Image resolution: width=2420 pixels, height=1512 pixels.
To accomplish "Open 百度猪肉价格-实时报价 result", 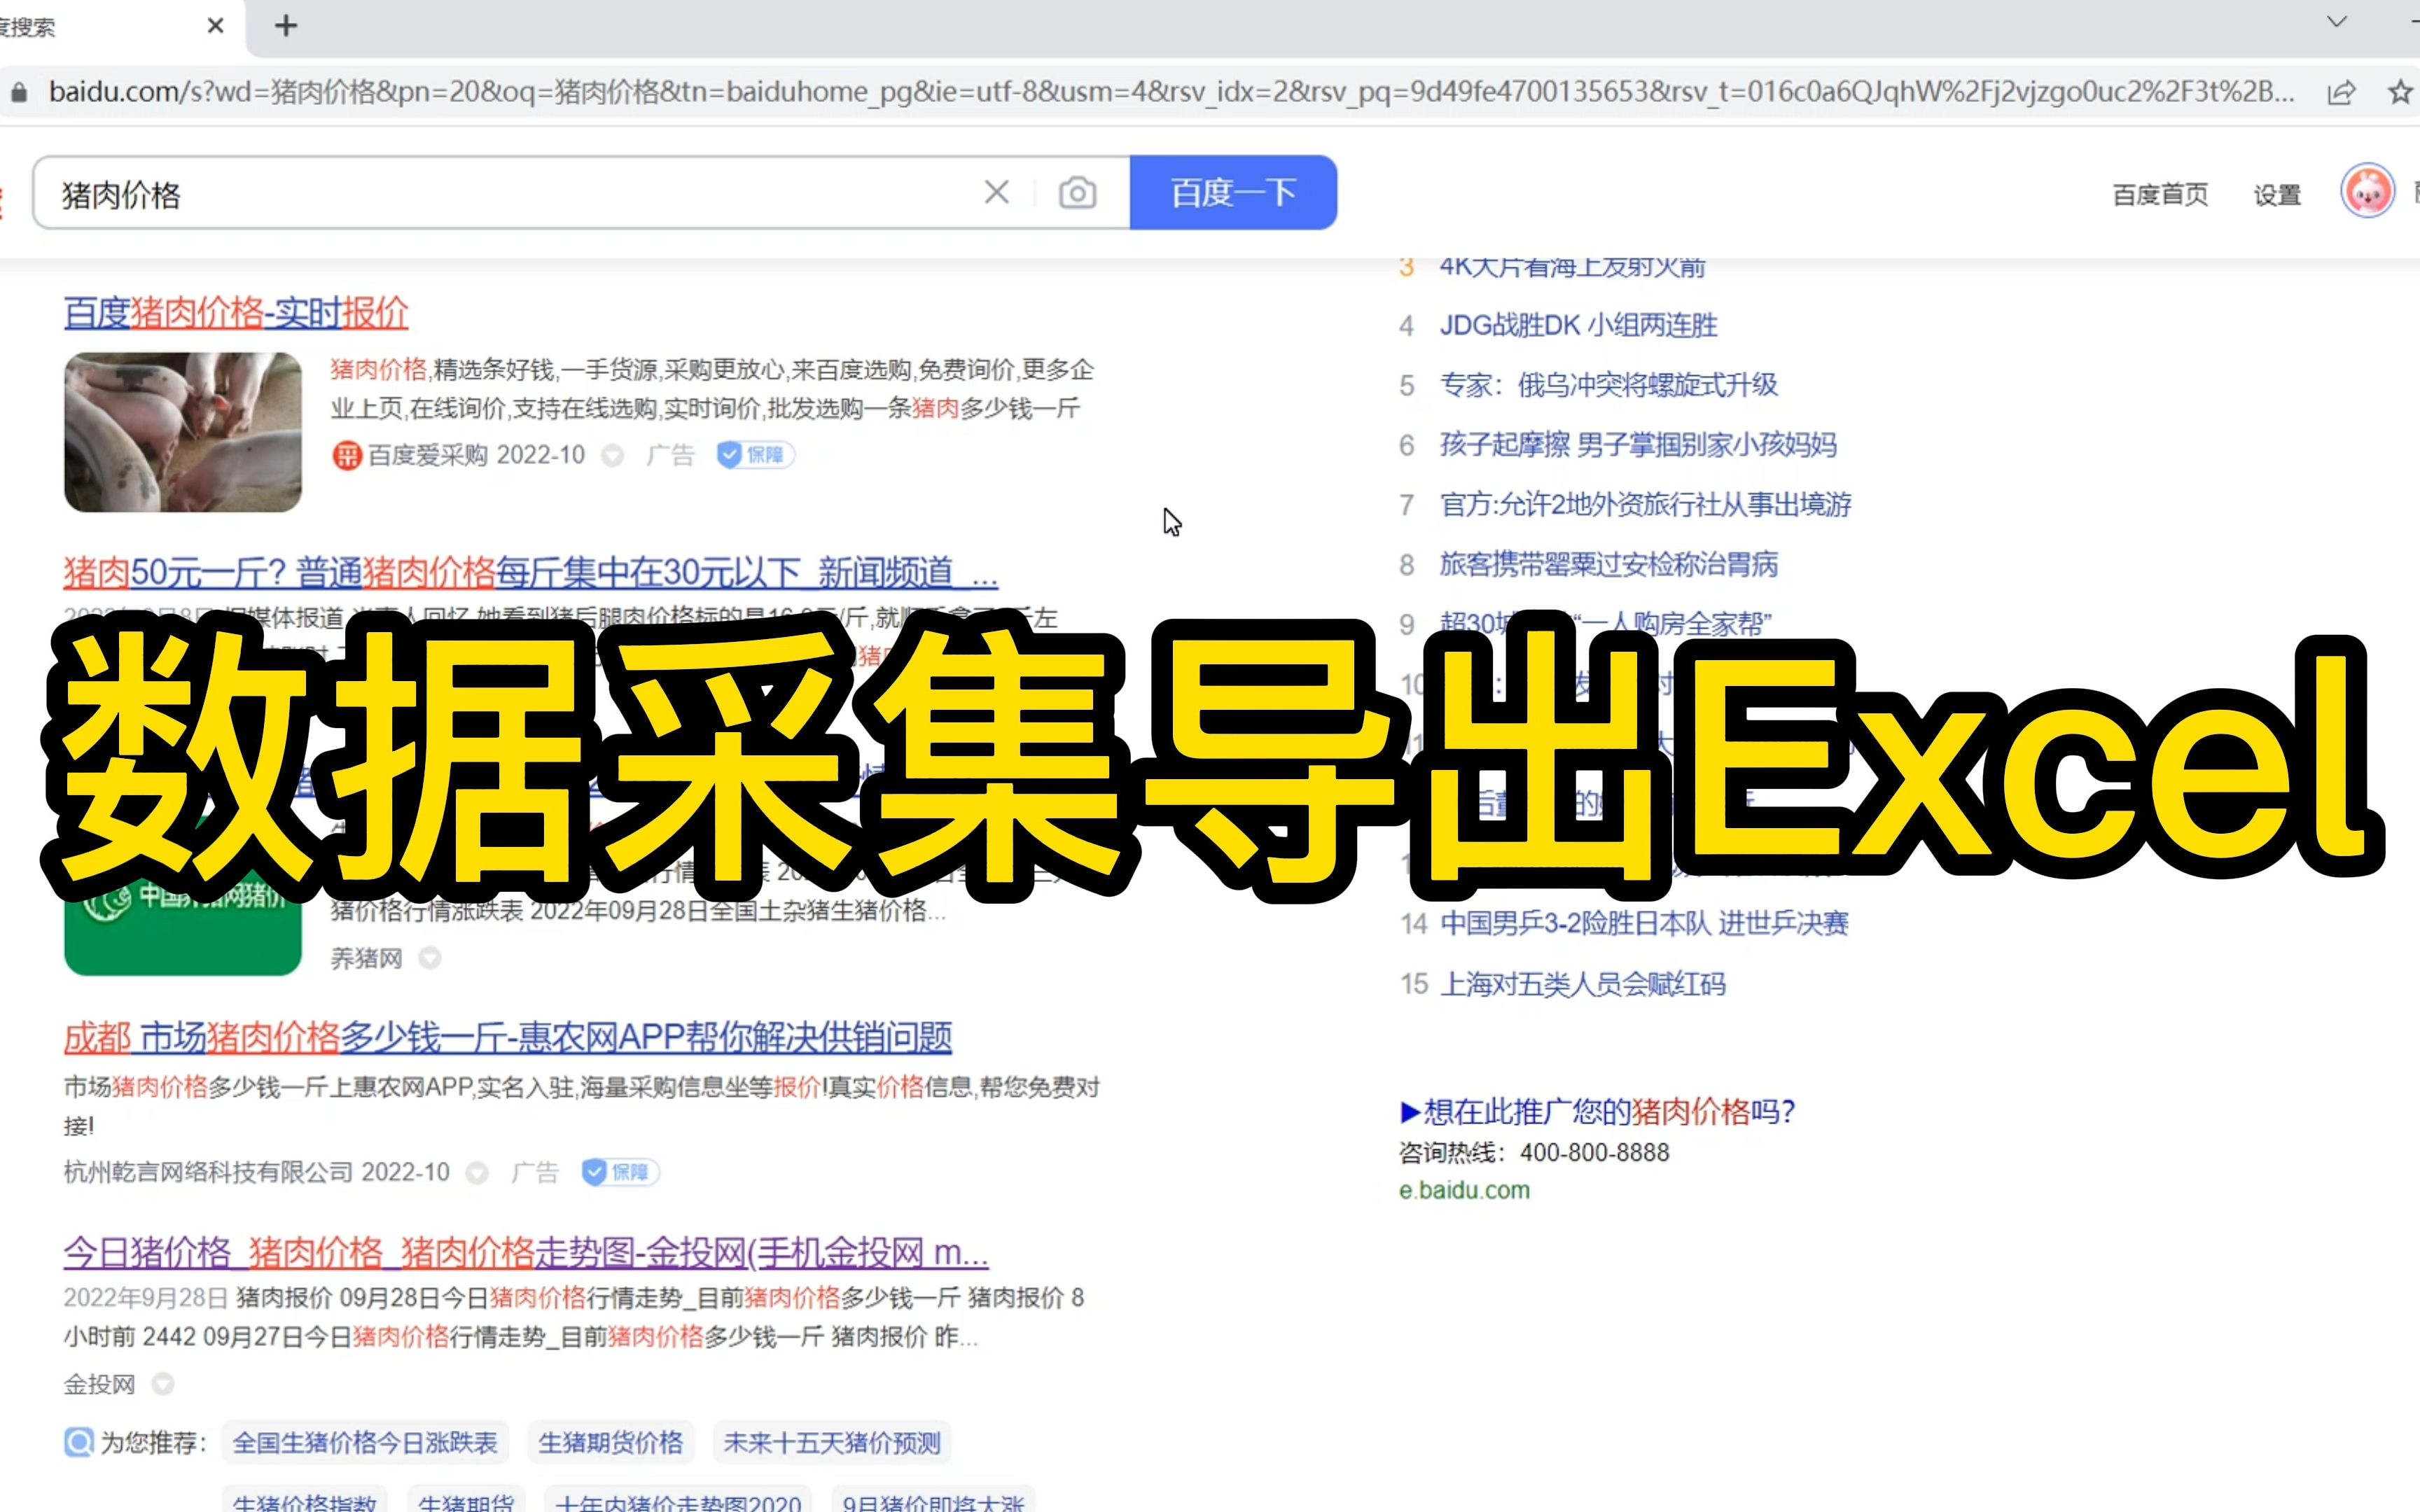I will 236,314.
